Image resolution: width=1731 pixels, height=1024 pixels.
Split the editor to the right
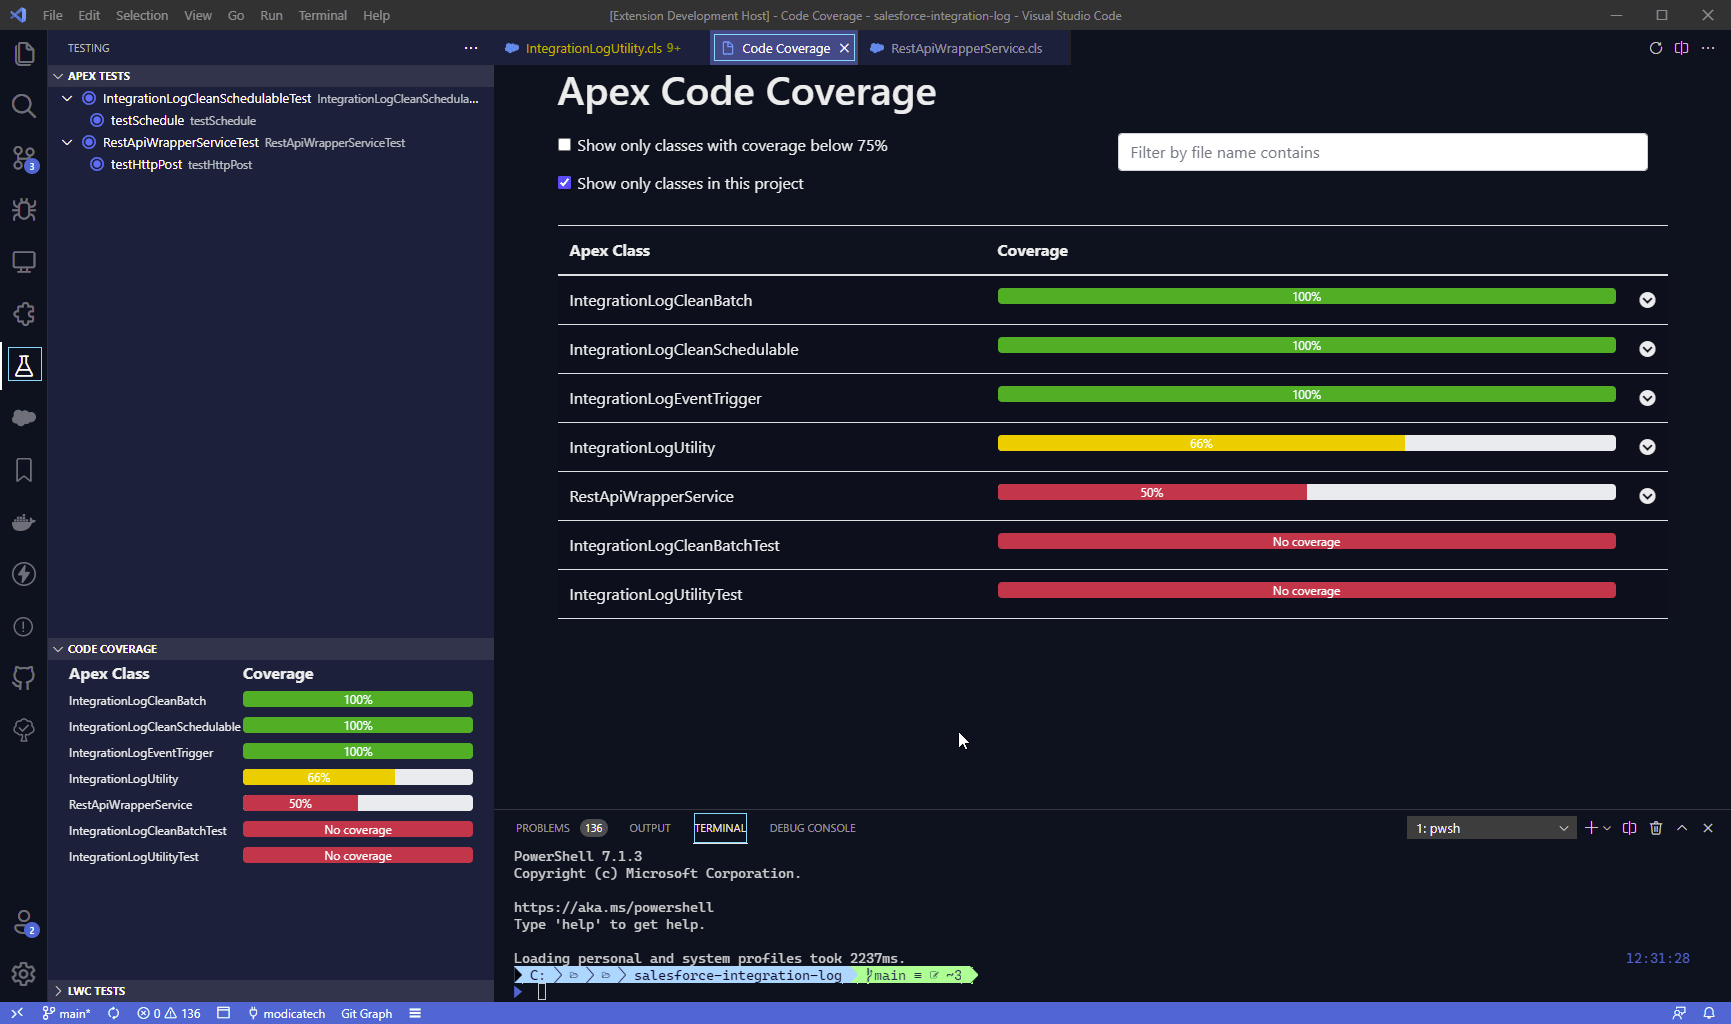tap(1682, 48)
